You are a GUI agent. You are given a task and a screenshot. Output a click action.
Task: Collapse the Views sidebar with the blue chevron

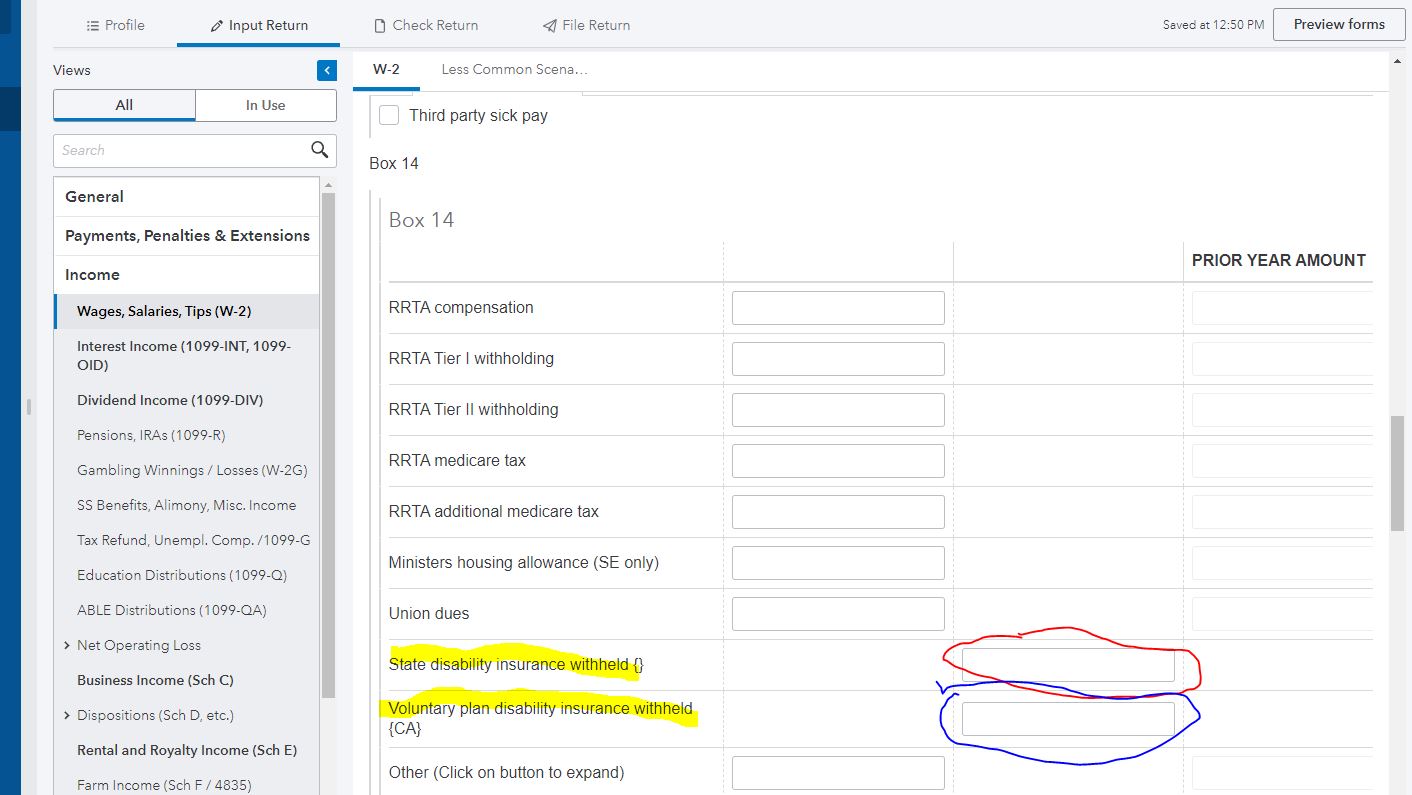pos(326,70)
